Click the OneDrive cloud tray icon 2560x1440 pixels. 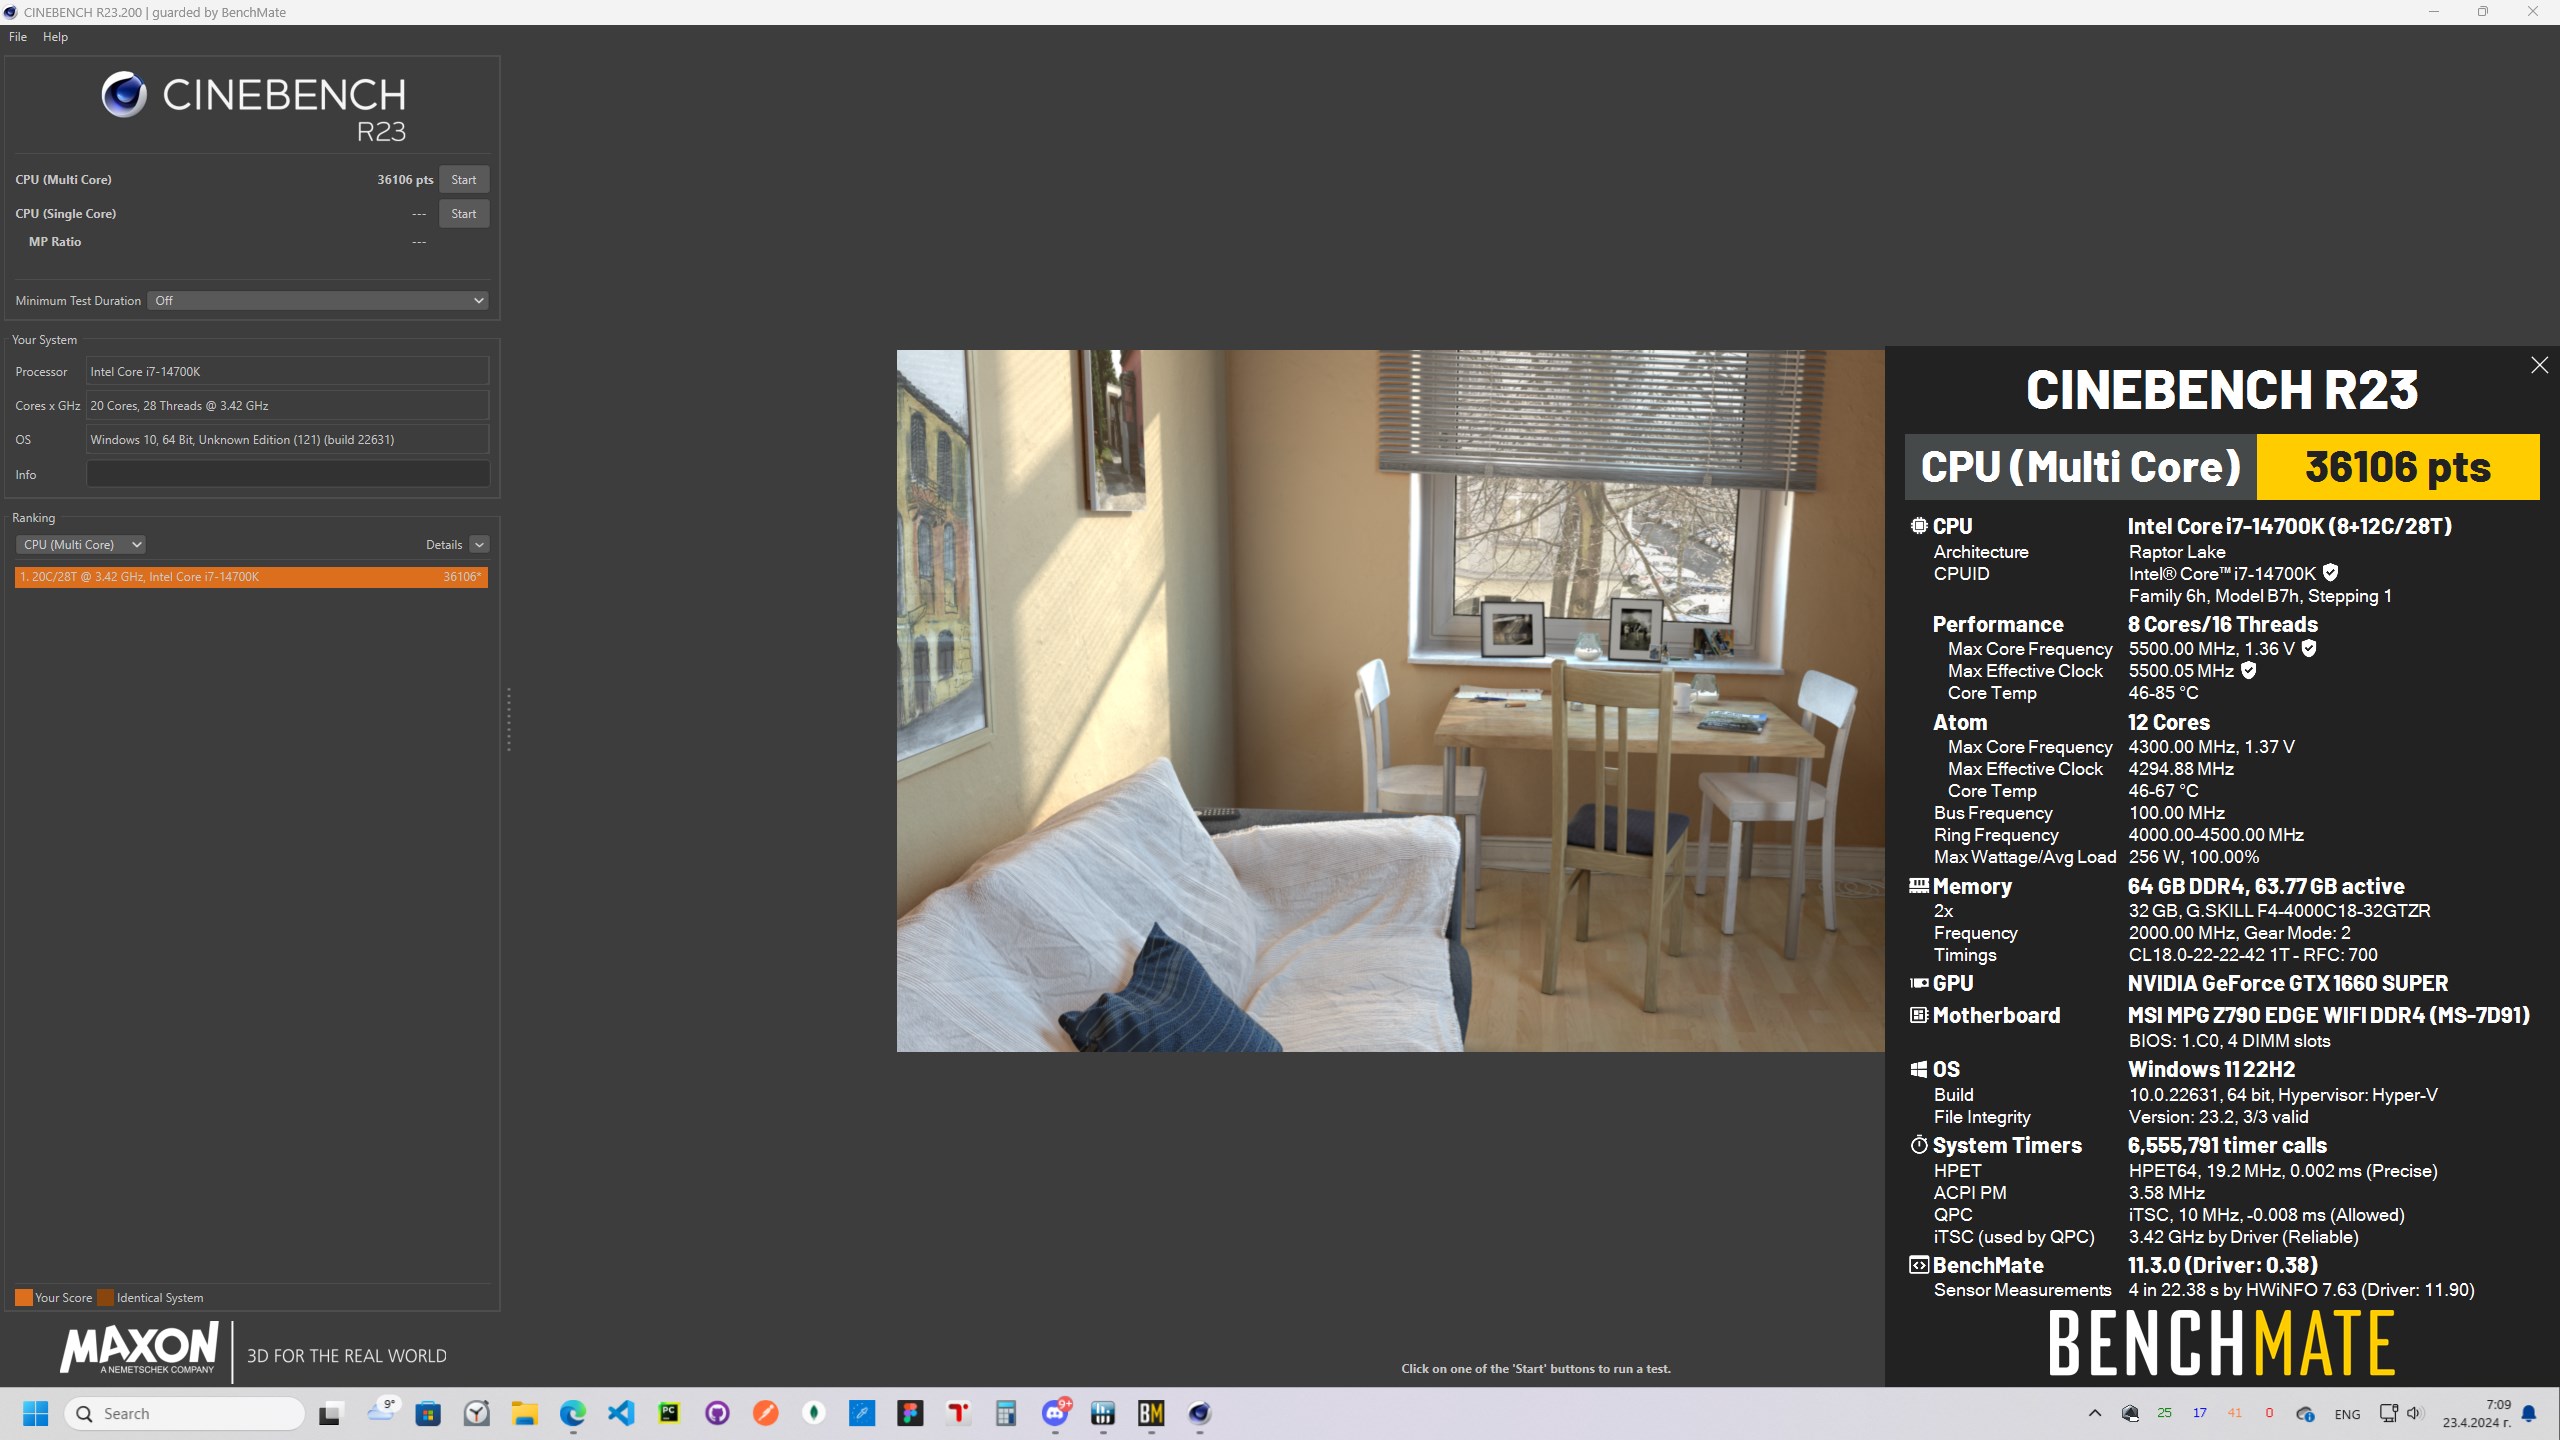tap(2305, 1414)
